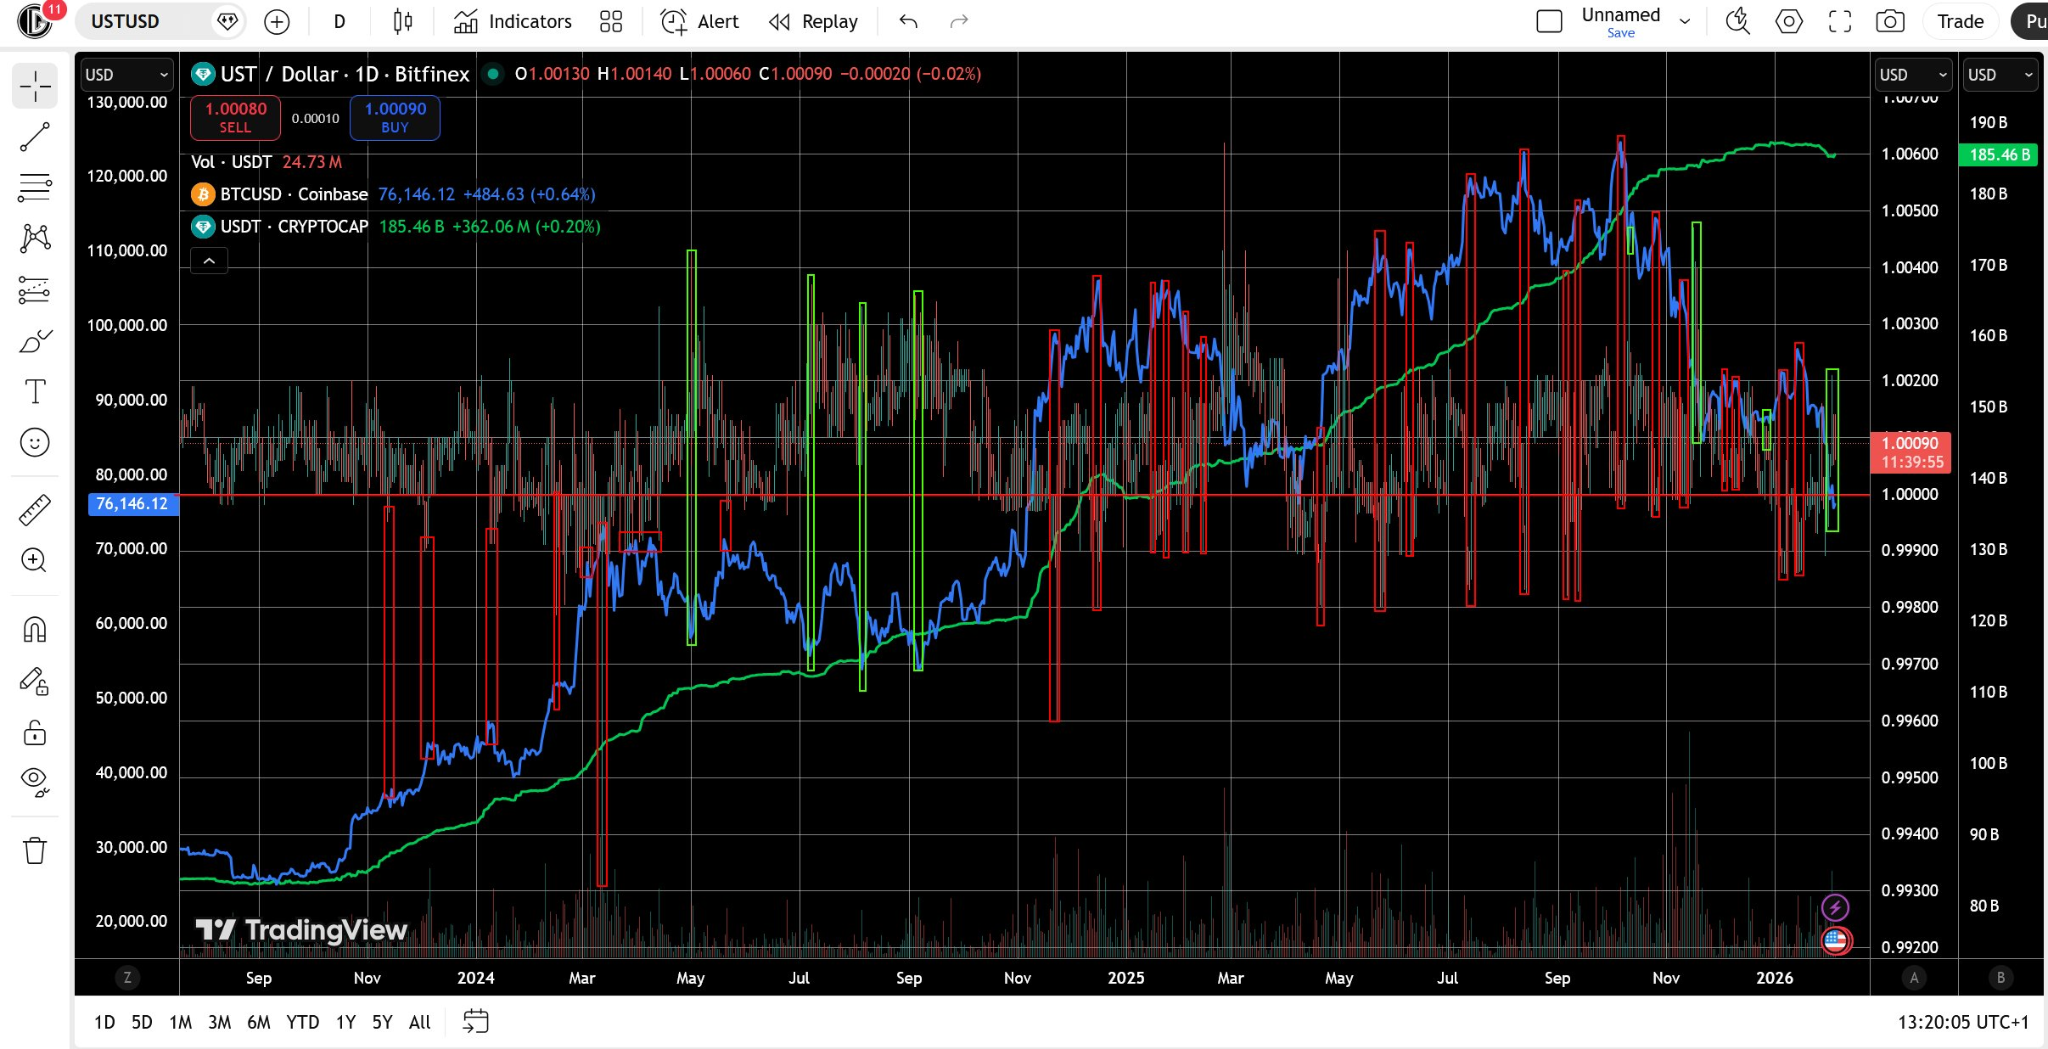Click the 1.00090 BUY button
This screenshot has height=1049, width=2048.
(395, 117)
